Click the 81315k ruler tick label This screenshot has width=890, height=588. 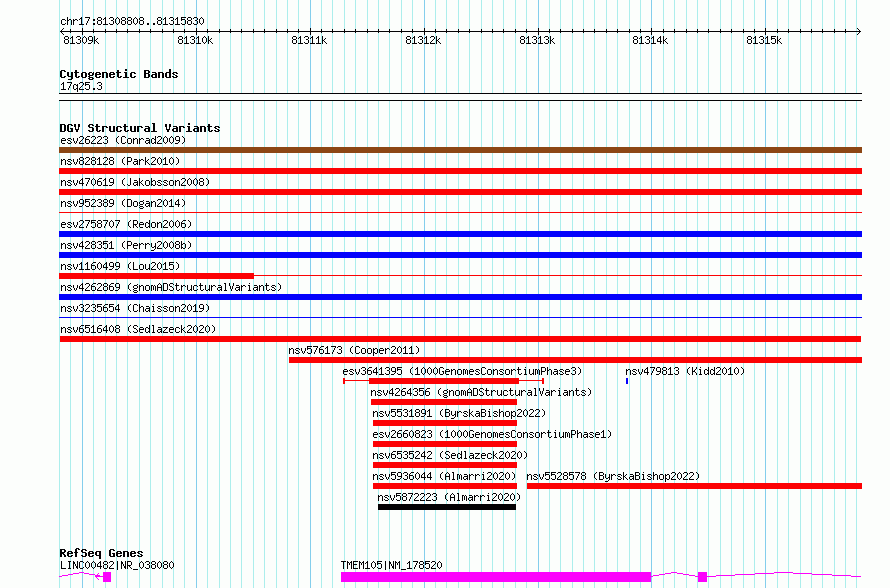coord(764,40)
